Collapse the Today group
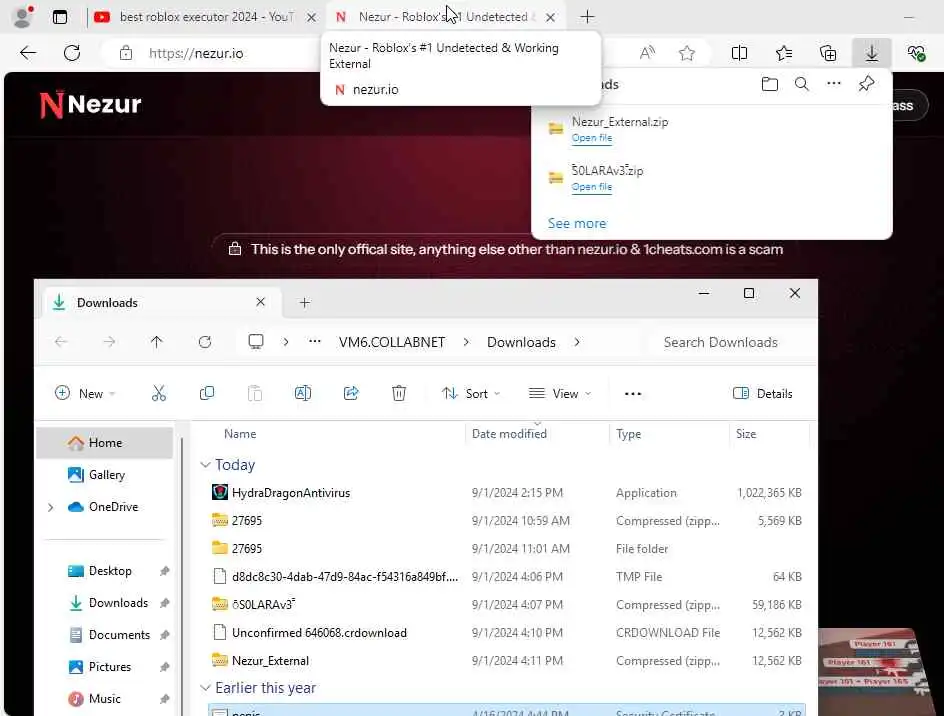This screenshot has height=716, width=944. click(x=205, y=465)
